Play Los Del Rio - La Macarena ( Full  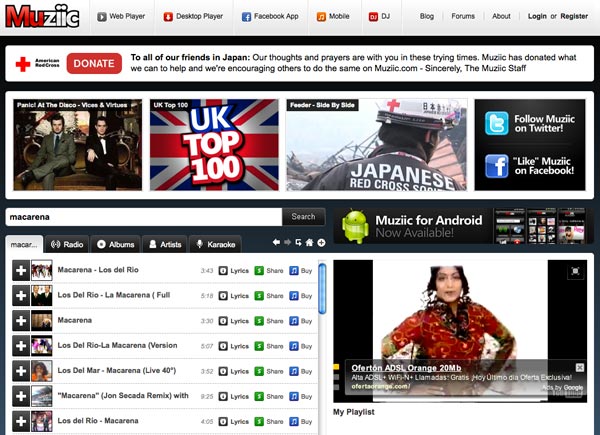click(114, 295)
